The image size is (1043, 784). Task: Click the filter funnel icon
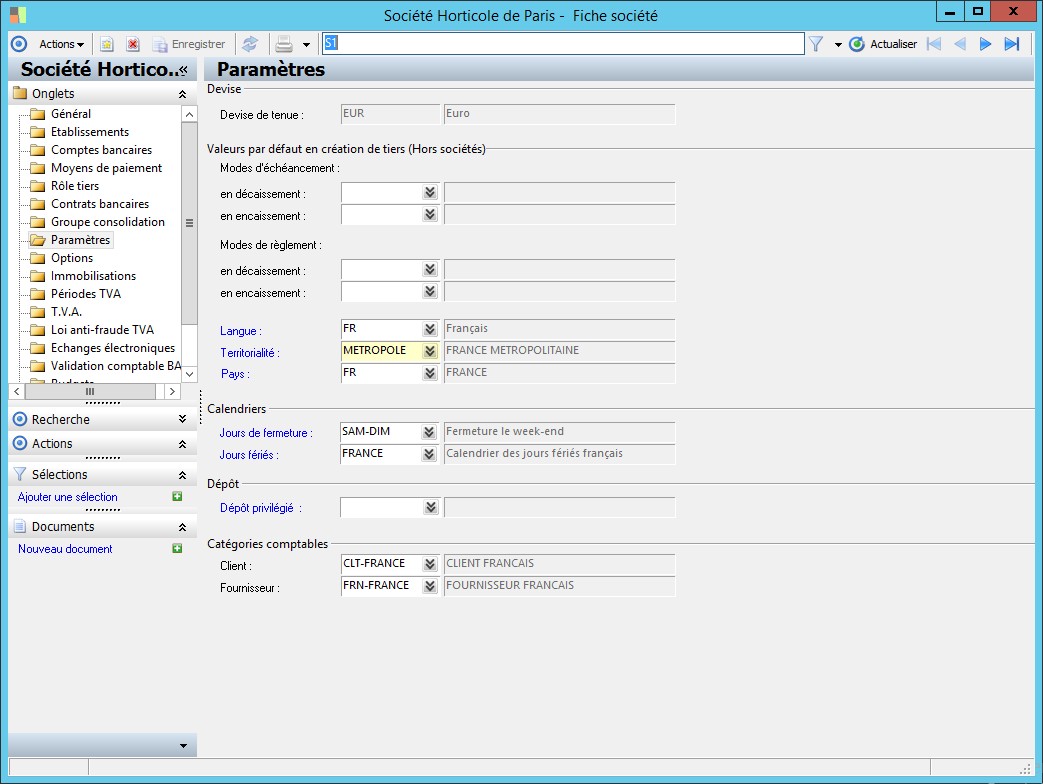coord(816,45)
